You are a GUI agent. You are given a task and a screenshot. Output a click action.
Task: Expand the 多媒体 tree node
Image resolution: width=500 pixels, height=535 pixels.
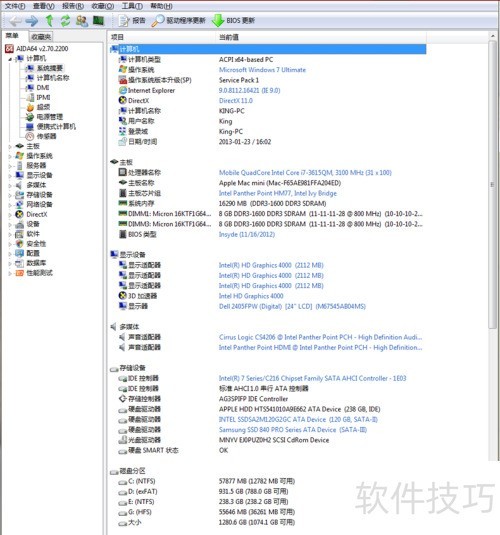tap(10, 185)
